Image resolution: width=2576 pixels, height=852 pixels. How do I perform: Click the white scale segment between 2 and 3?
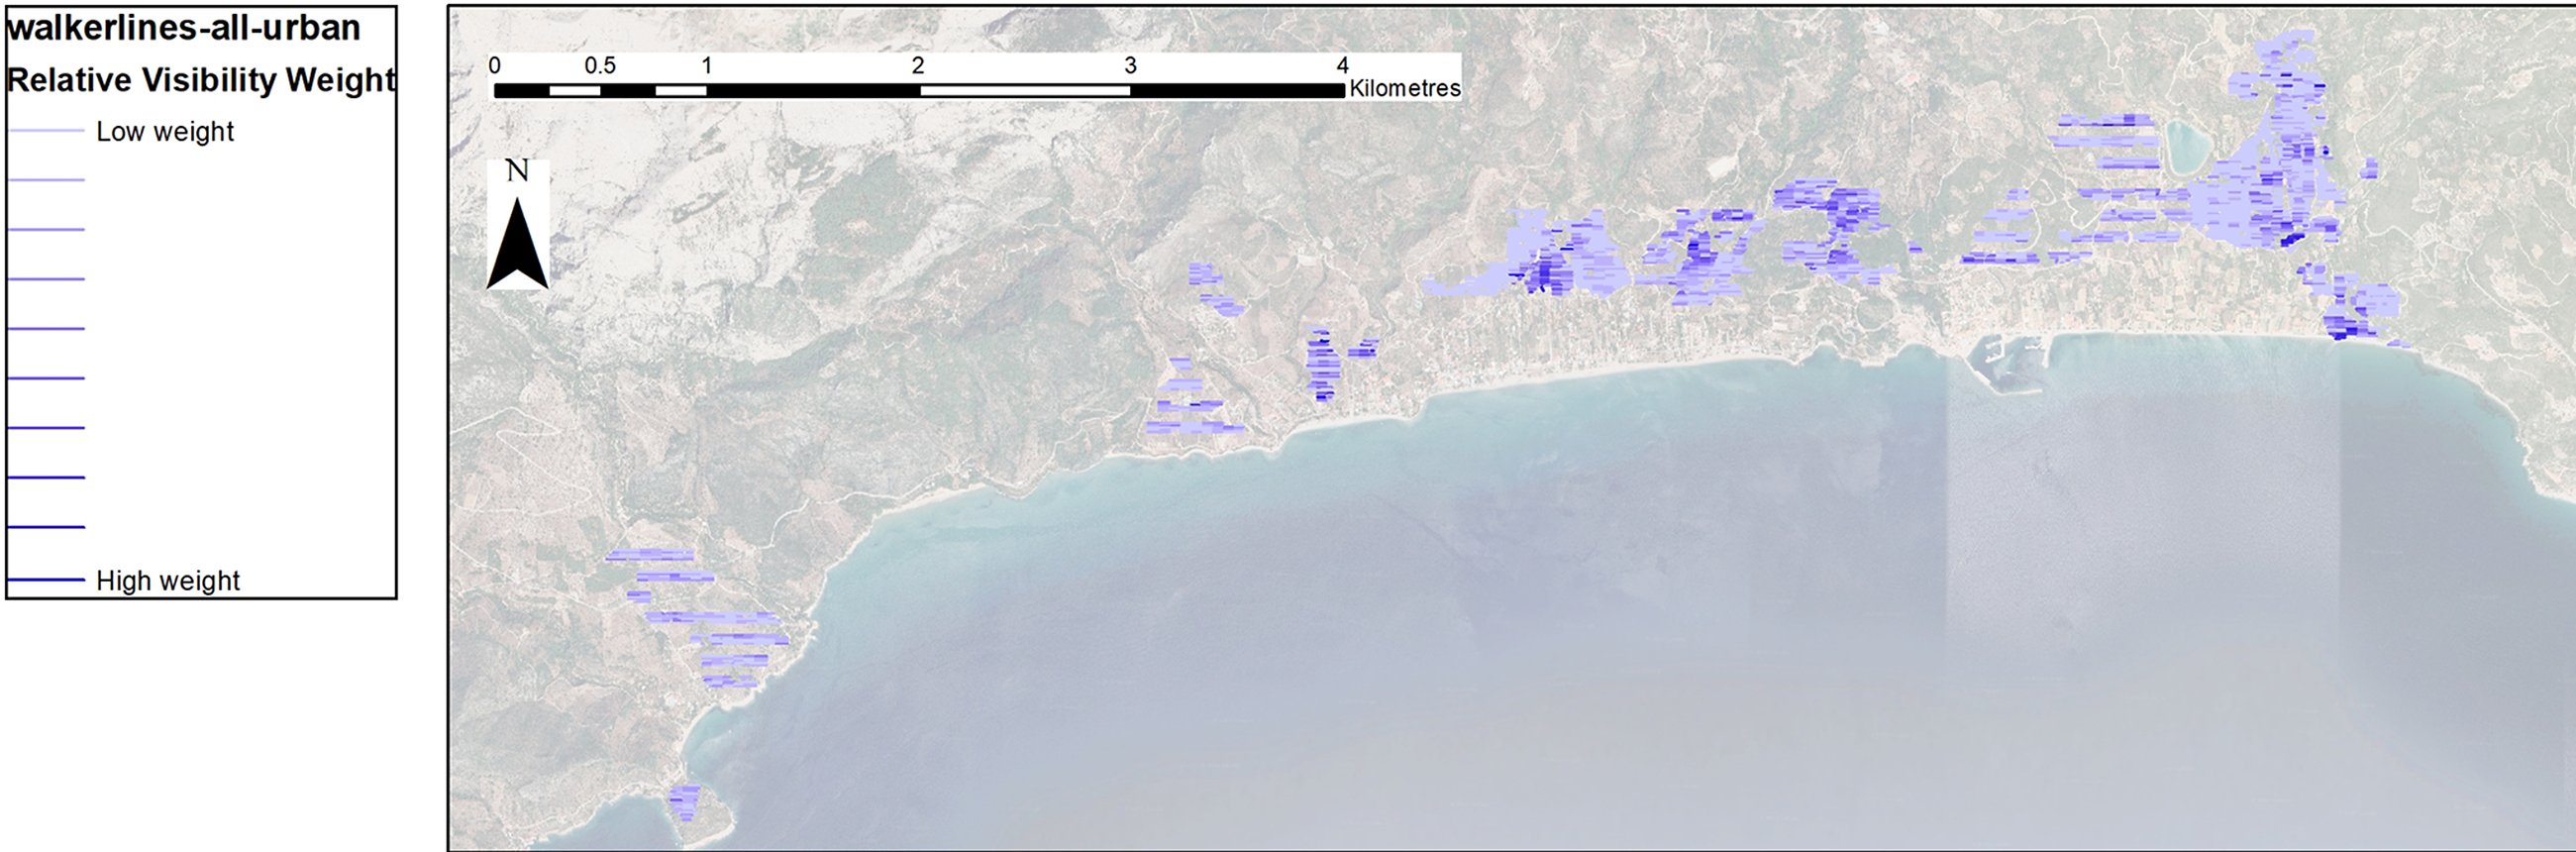tap(1024, 91)
